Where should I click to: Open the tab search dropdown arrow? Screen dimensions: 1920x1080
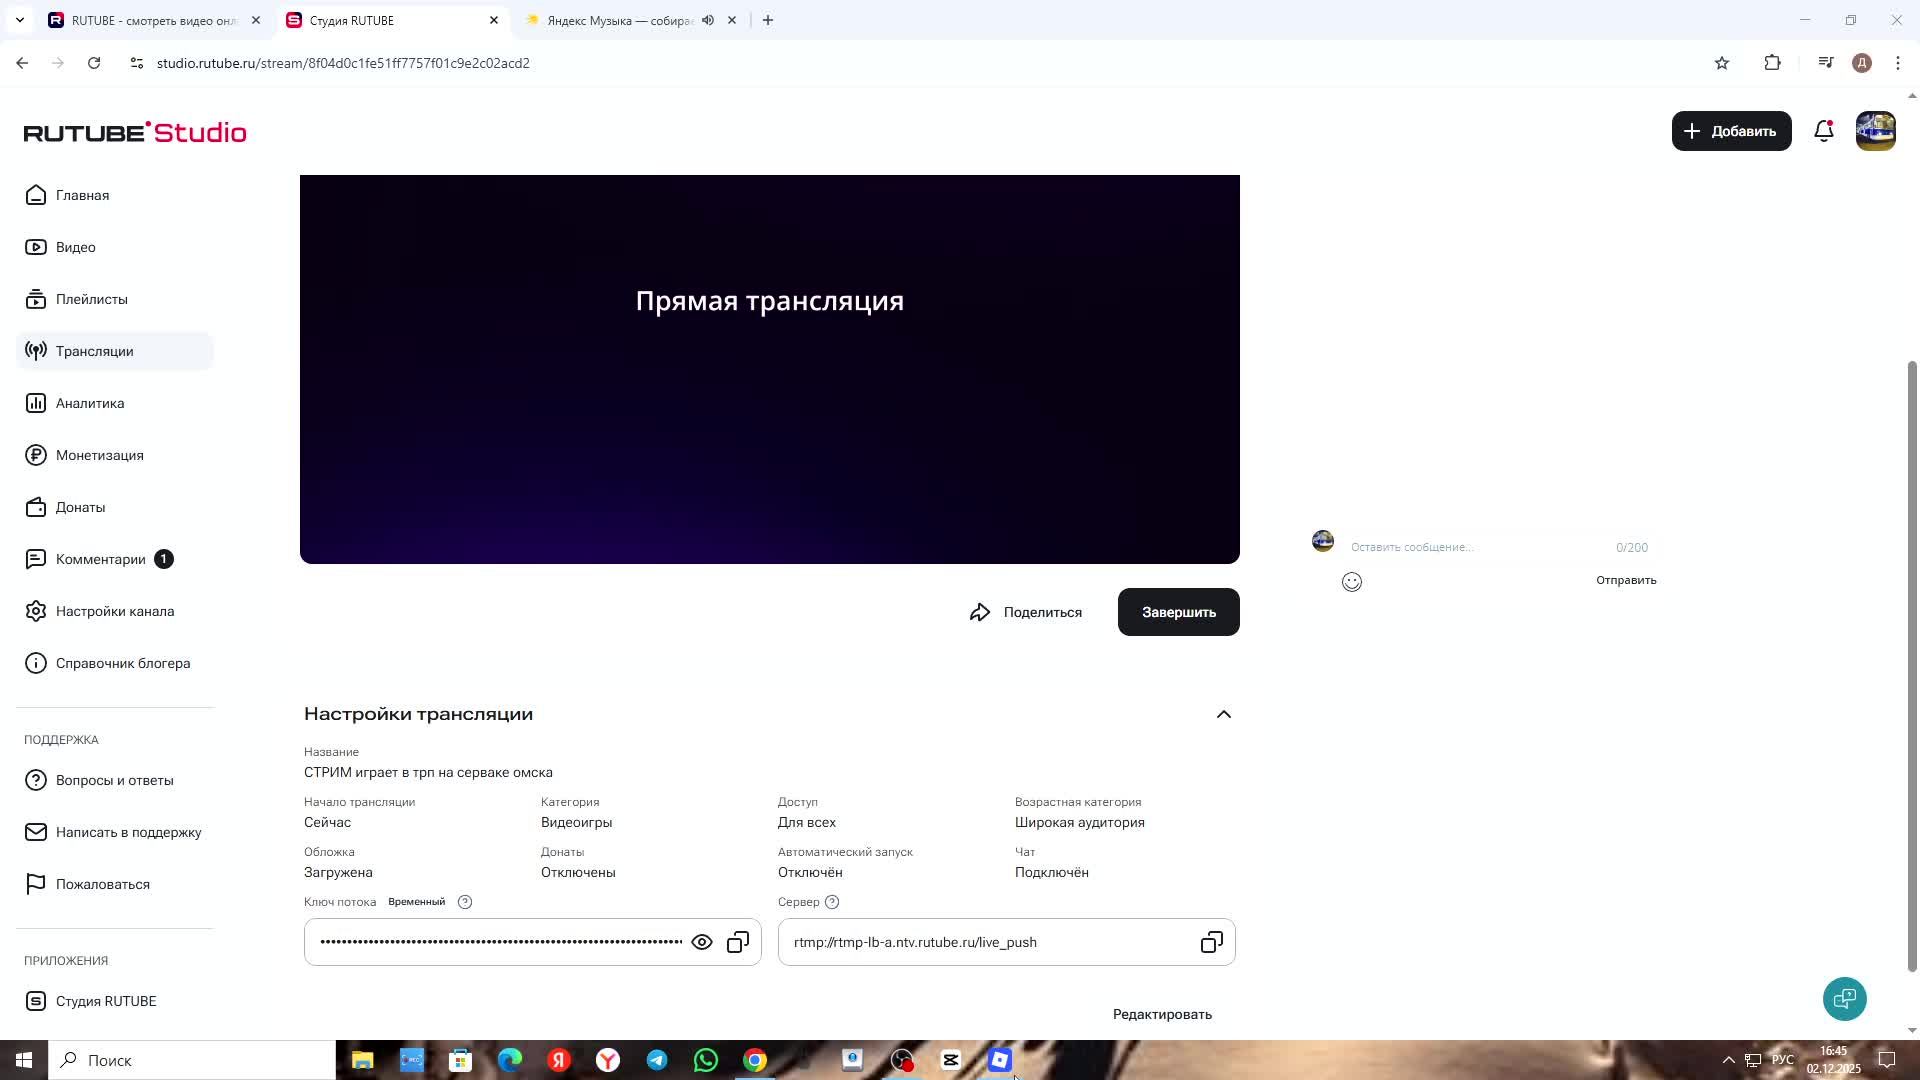coord(19,20)
